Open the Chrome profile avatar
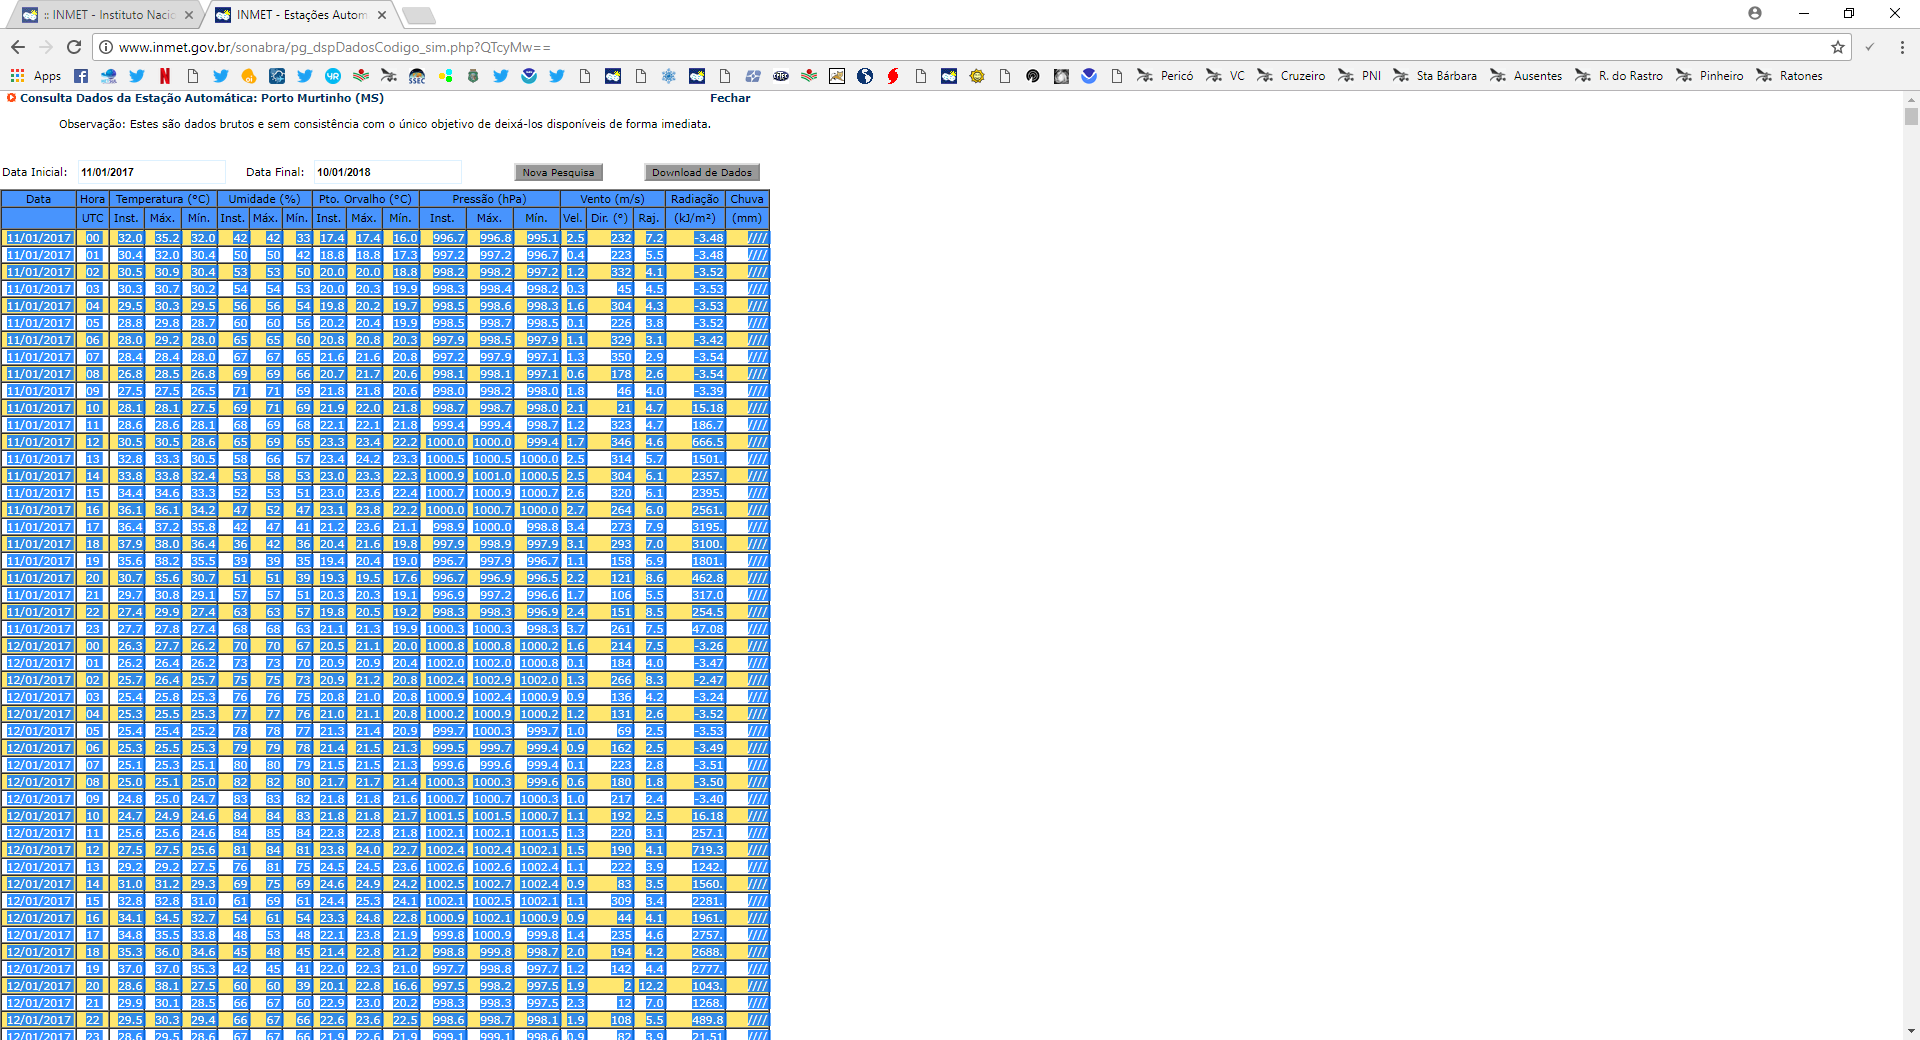The image size is (1920, 1040). click(1755, 13)
